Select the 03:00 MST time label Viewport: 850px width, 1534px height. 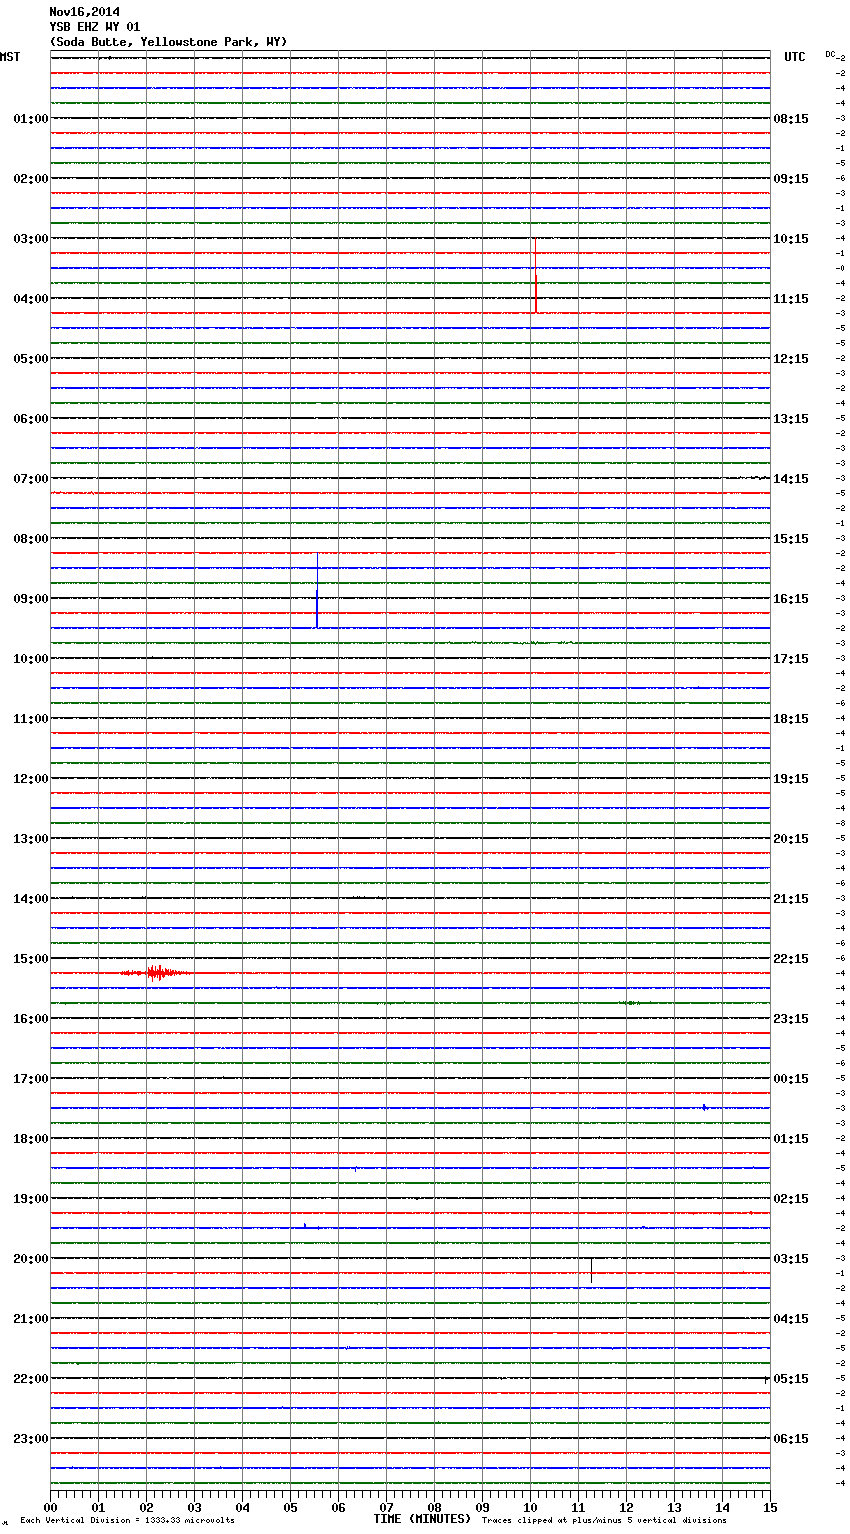tap(31, 239)
